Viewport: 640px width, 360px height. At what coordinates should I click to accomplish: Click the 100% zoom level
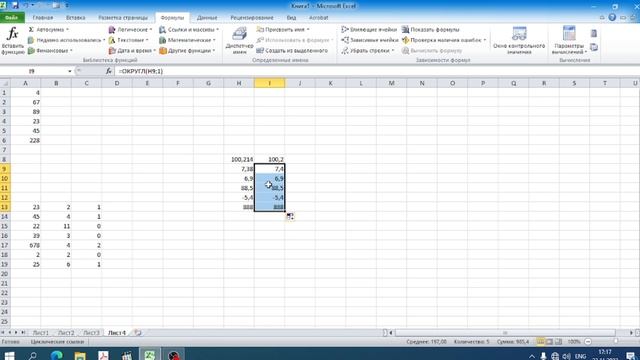574,342
